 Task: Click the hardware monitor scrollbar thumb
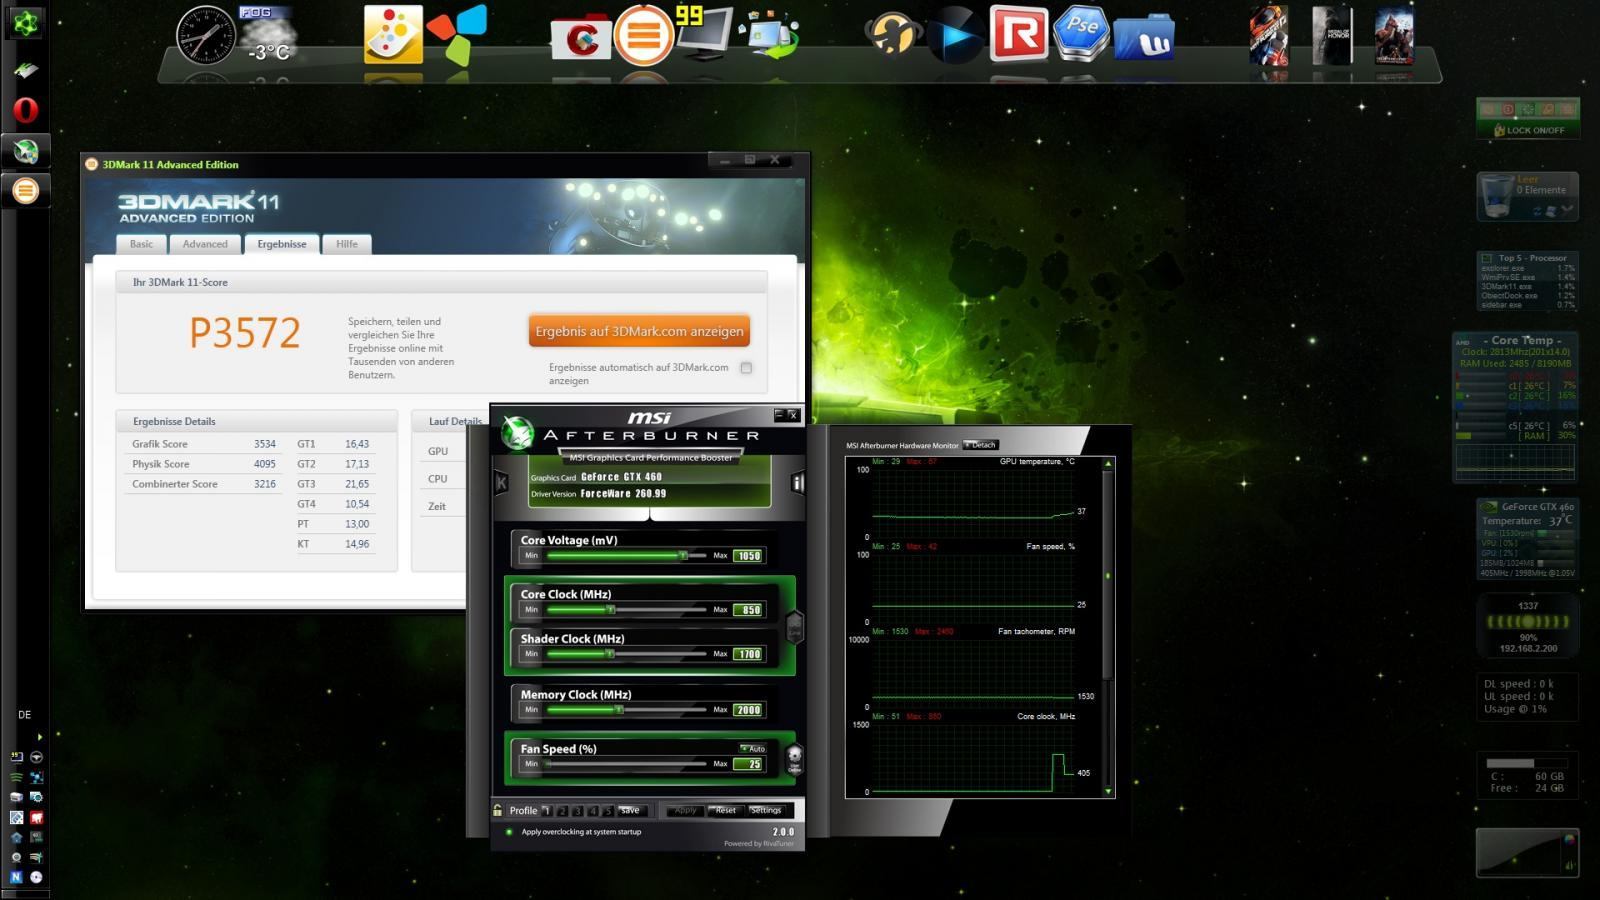pos(1108,575)
